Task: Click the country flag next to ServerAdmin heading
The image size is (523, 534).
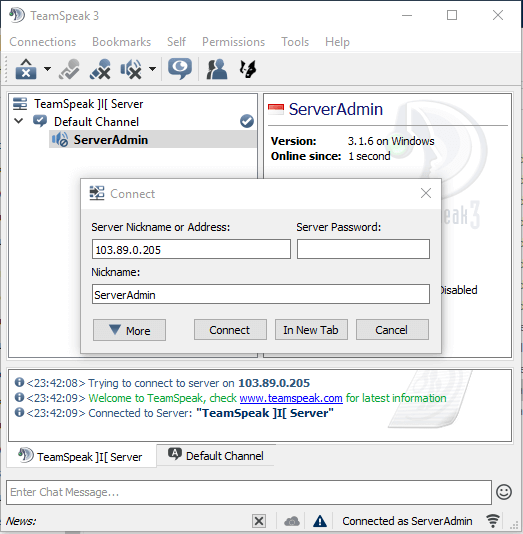Action: coord(276,109)
